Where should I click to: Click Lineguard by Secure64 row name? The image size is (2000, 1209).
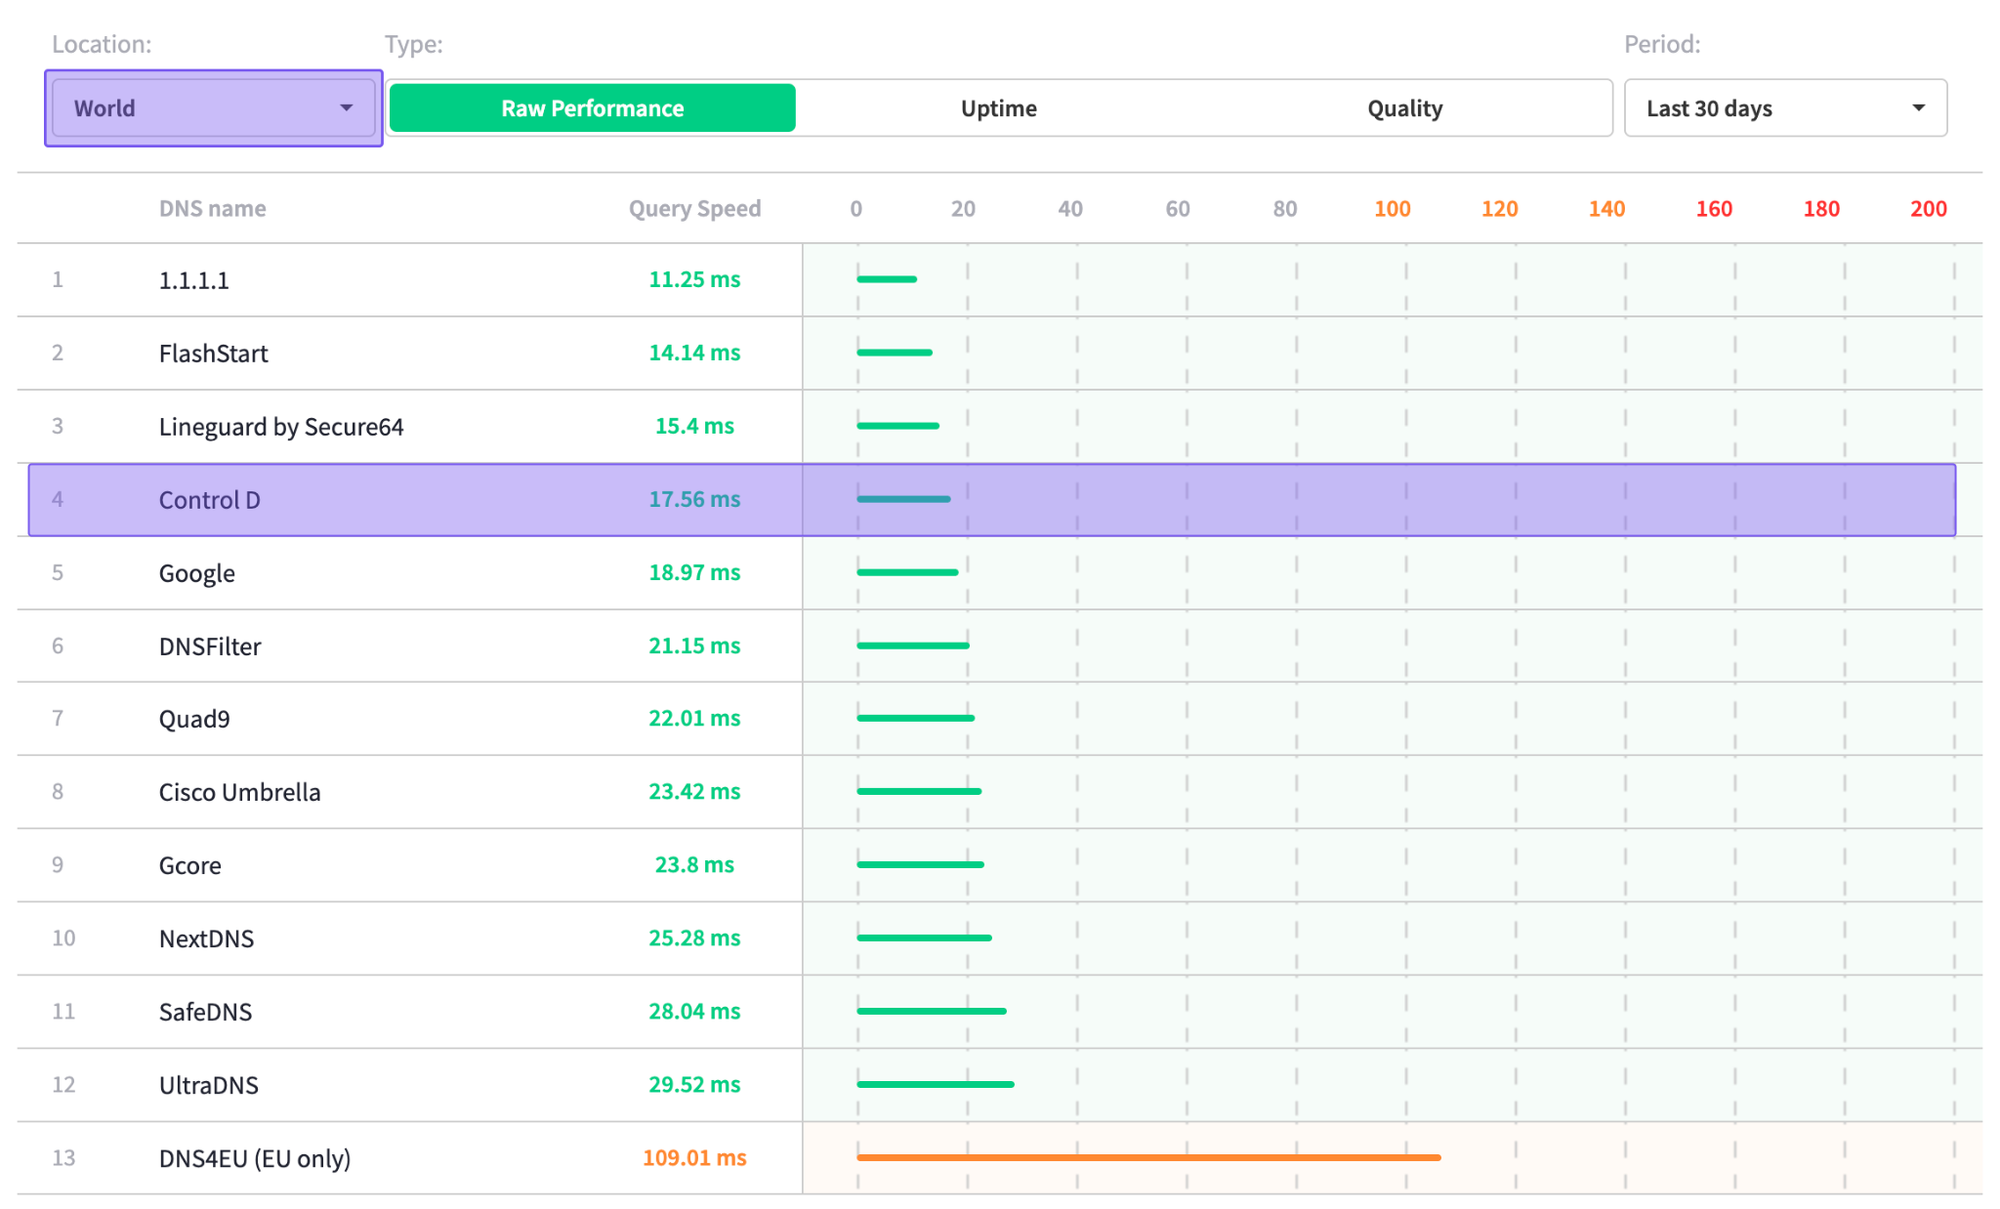281,426
